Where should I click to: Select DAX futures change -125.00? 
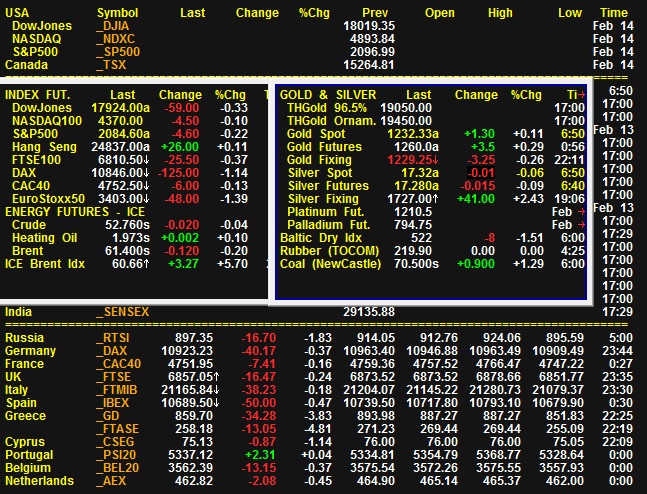[x=178, y=173]
